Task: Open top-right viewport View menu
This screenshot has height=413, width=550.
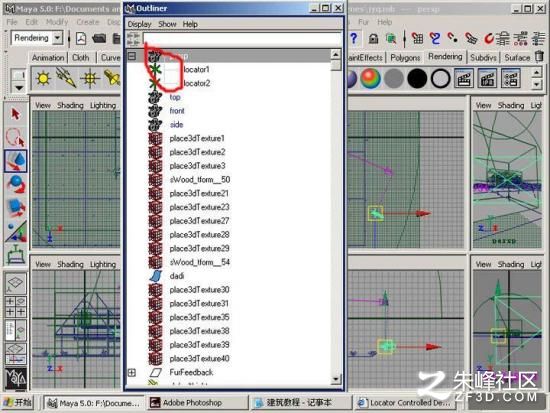Action: click(x=483, y=105)
